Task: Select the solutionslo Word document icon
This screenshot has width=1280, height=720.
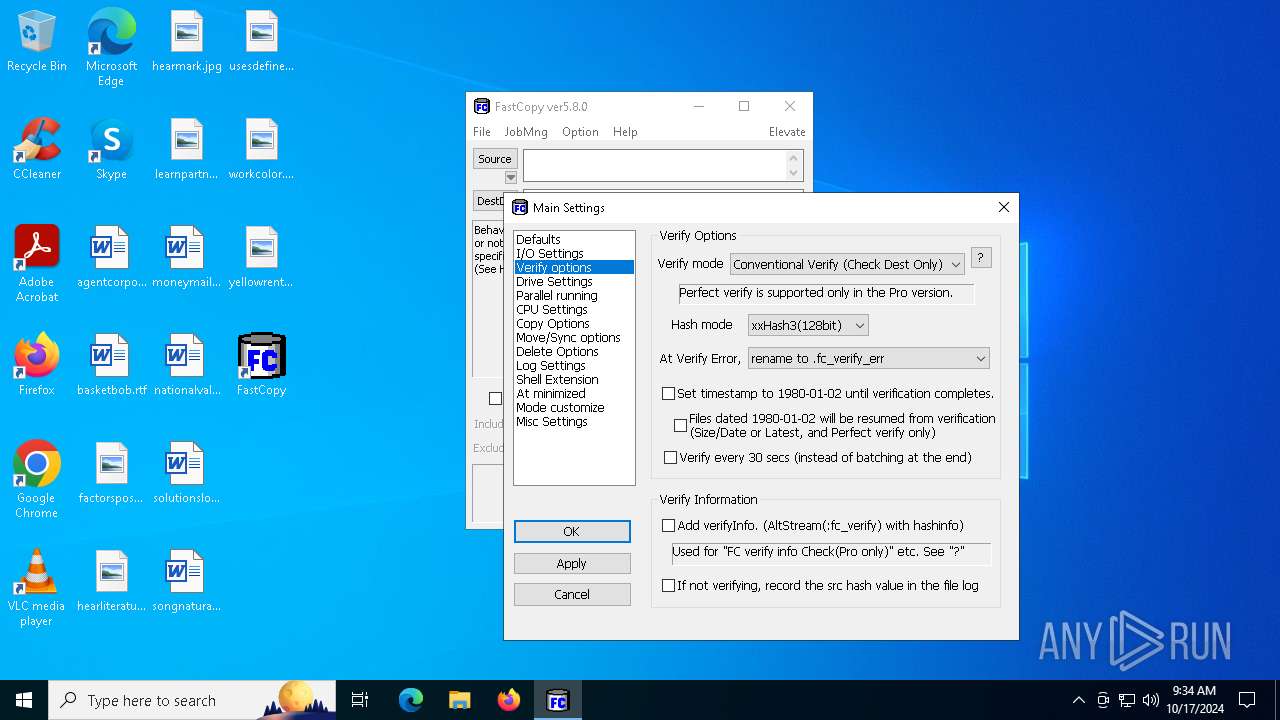Action: tap(187, 474)
